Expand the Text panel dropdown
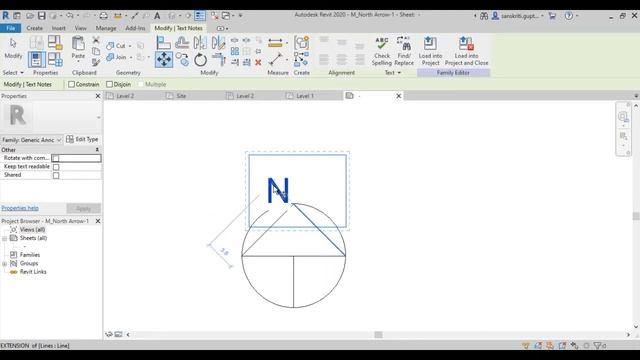This screenshot has width=640, height=360. tap(393, 73)
